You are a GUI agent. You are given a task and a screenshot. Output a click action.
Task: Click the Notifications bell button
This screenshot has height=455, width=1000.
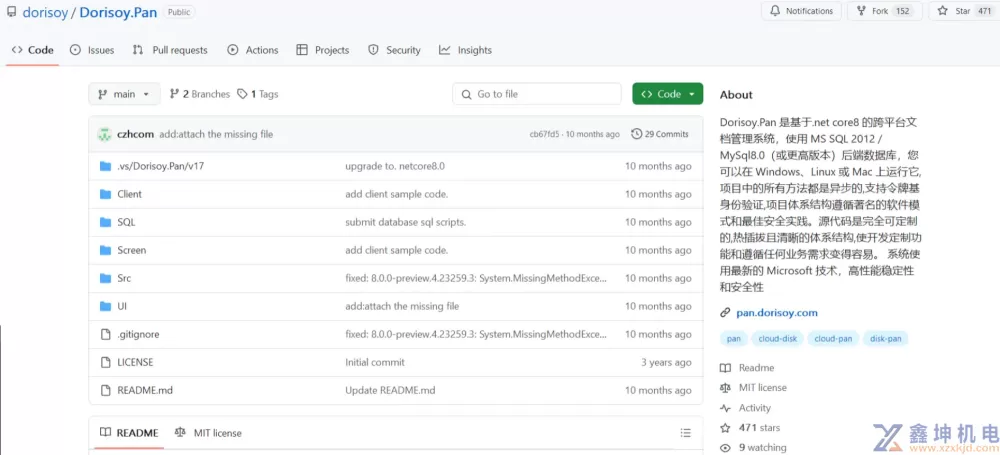click(802, 11)
